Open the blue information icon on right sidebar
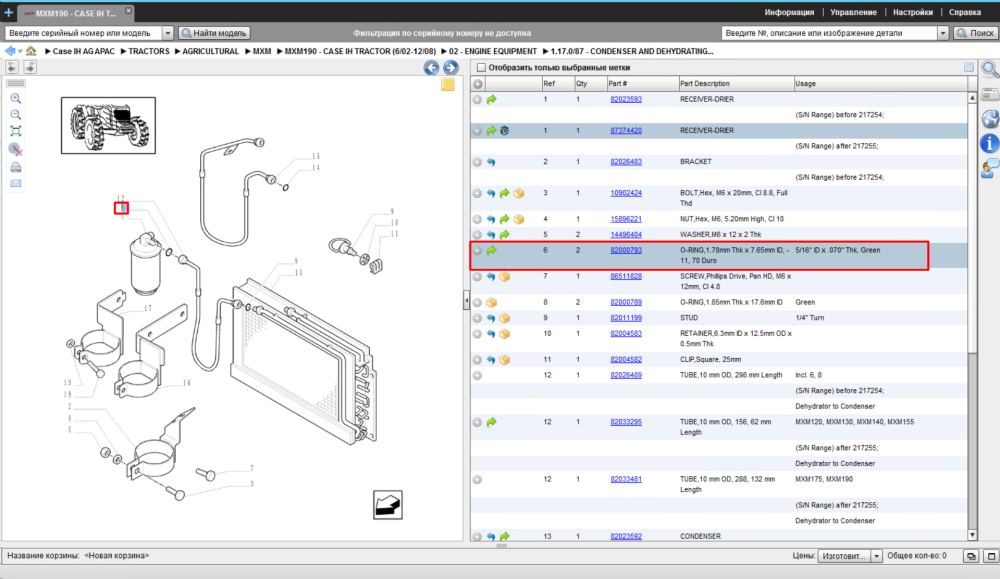 pos(990,143)
